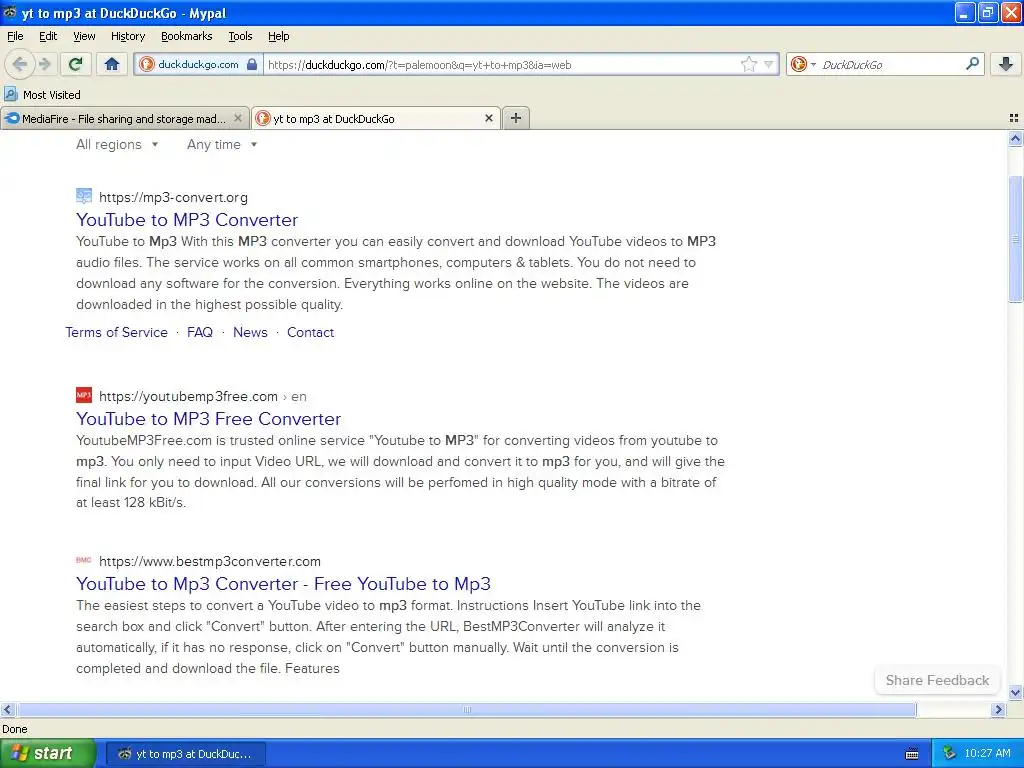
Task: Click the Share Feedback button
Action: pyautogui.click(x=937, y=680)
